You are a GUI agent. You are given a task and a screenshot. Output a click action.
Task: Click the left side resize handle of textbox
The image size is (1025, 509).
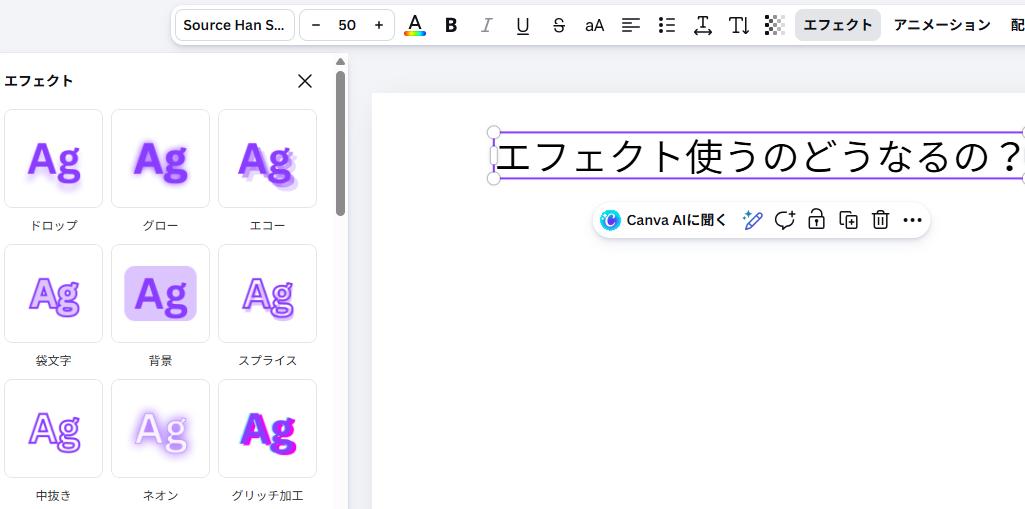click(x=494, y=156)
